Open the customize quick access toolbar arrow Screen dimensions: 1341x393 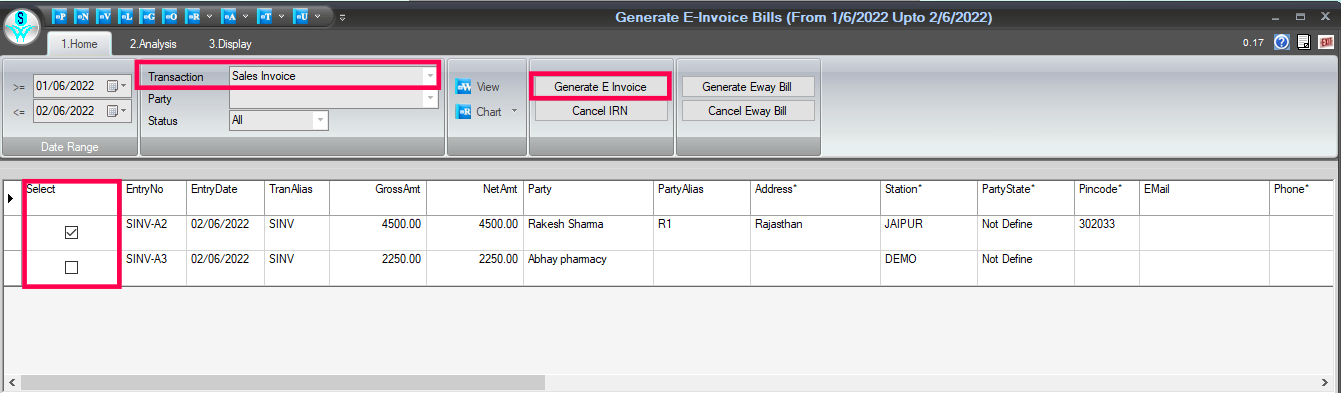click(x=343, y=17)
